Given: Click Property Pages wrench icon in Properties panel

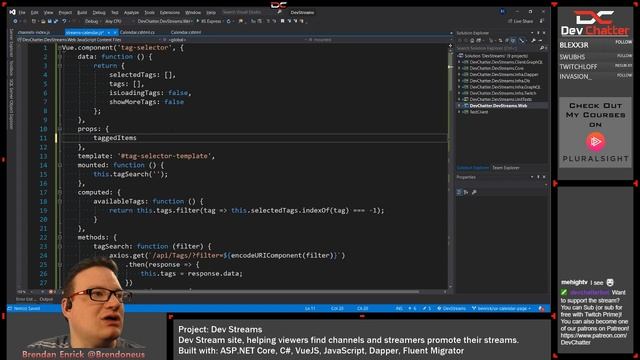Looking at the screenshot, I should pos(474,192).
